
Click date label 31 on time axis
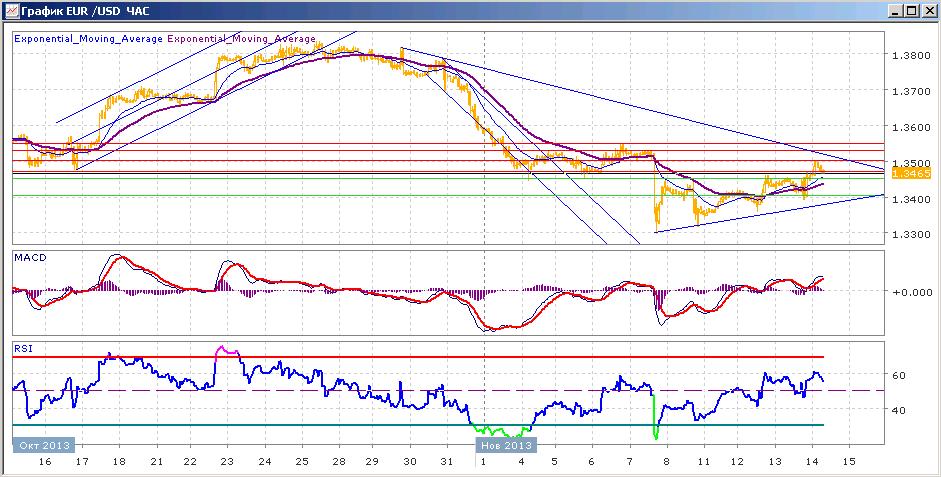(x=446, y=463)
